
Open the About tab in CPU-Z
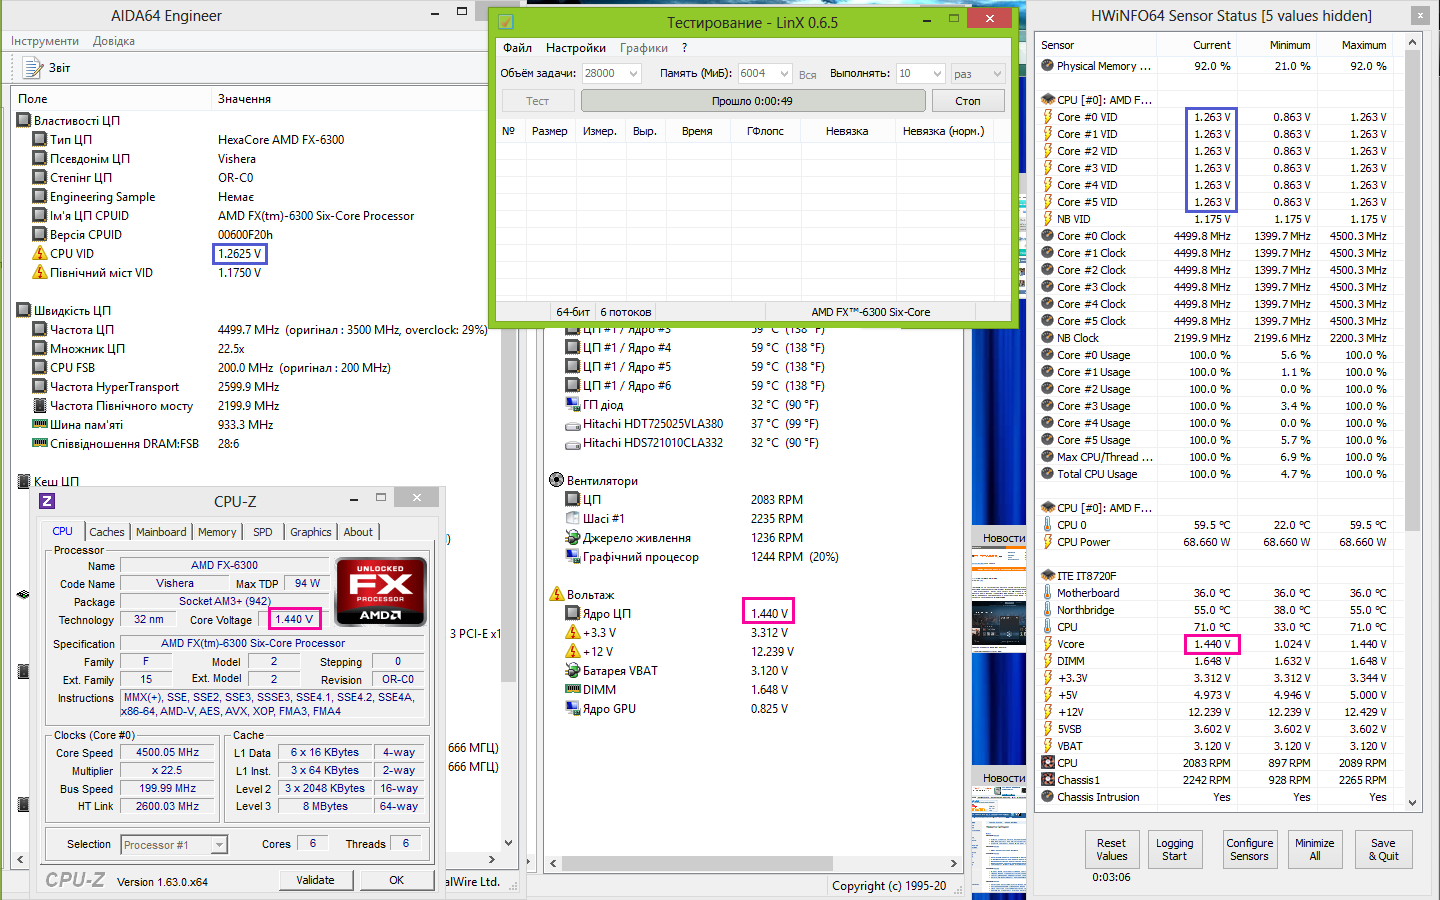point(358,532)
